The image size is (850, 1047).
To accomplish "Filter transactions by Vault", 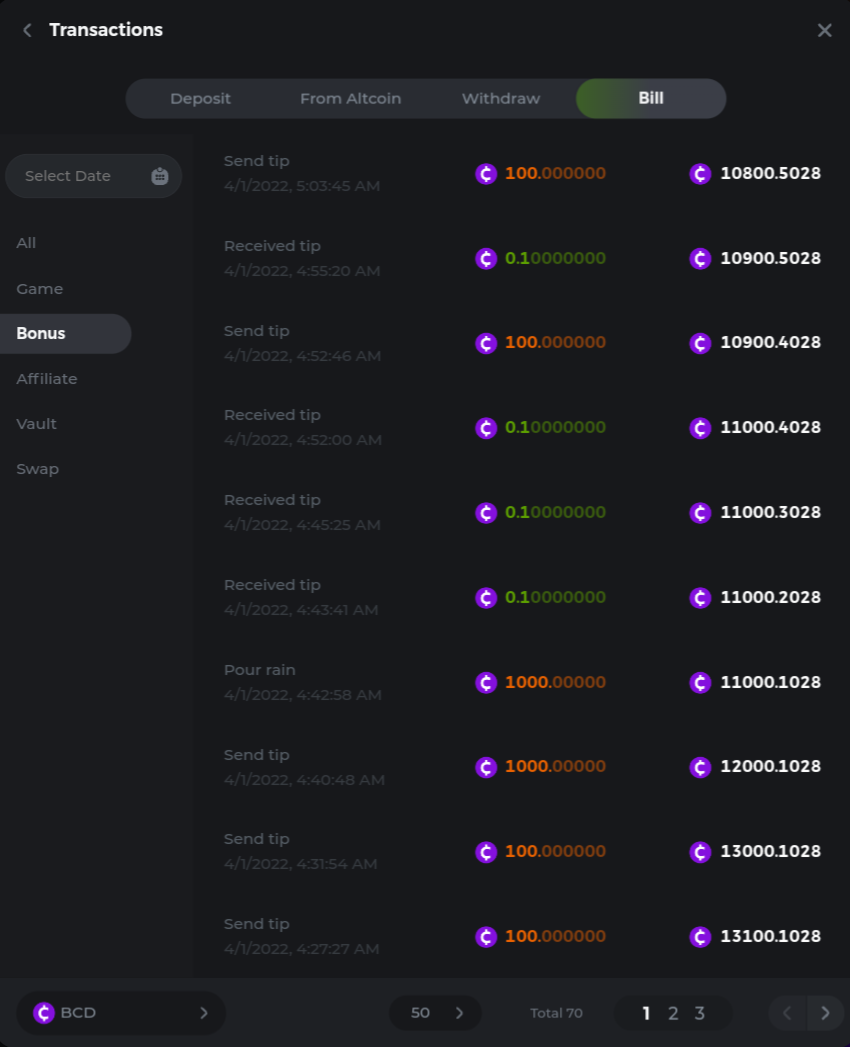I will tap(37, 424).
